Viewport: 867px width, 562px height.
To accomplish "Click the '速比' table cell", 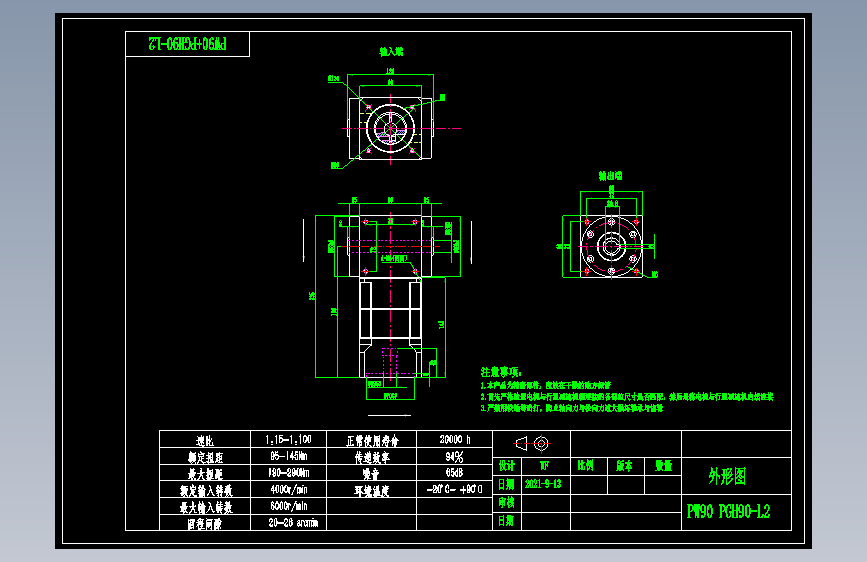I will coord(205,440).
